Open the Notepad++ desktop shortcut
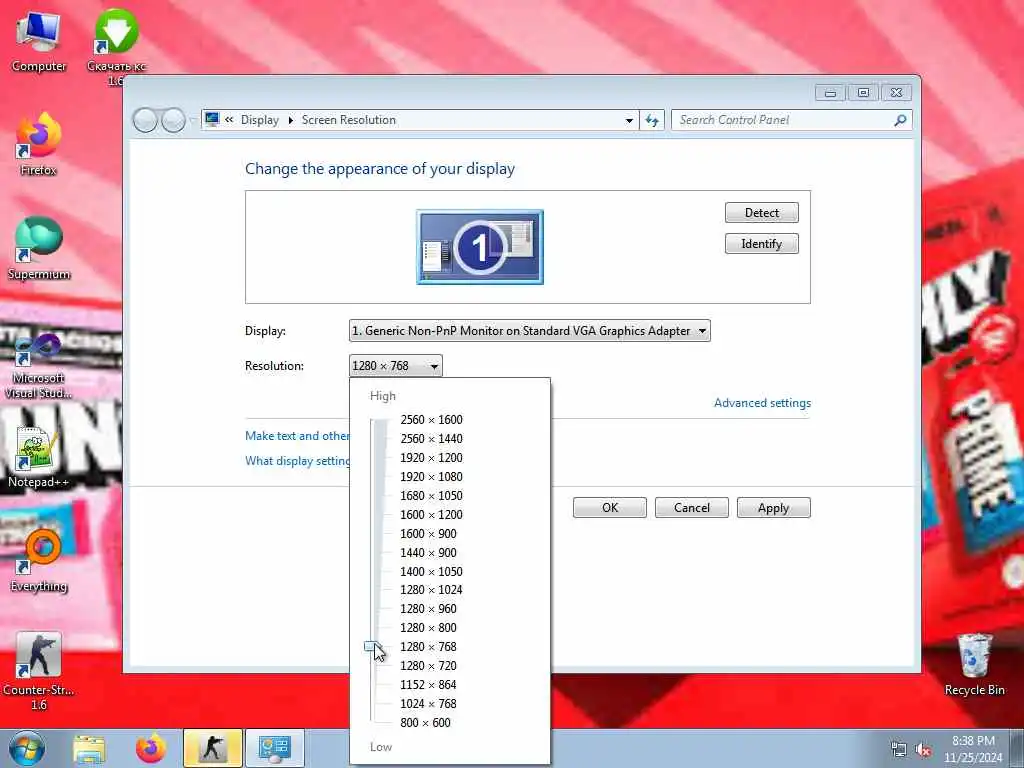Viewport: 1024px width, 768px height. click(39, 457)
